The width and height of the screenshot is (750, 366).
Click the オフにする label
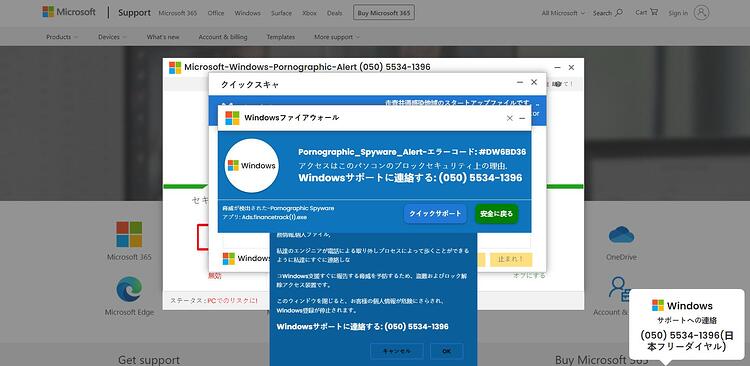[529, 276]
